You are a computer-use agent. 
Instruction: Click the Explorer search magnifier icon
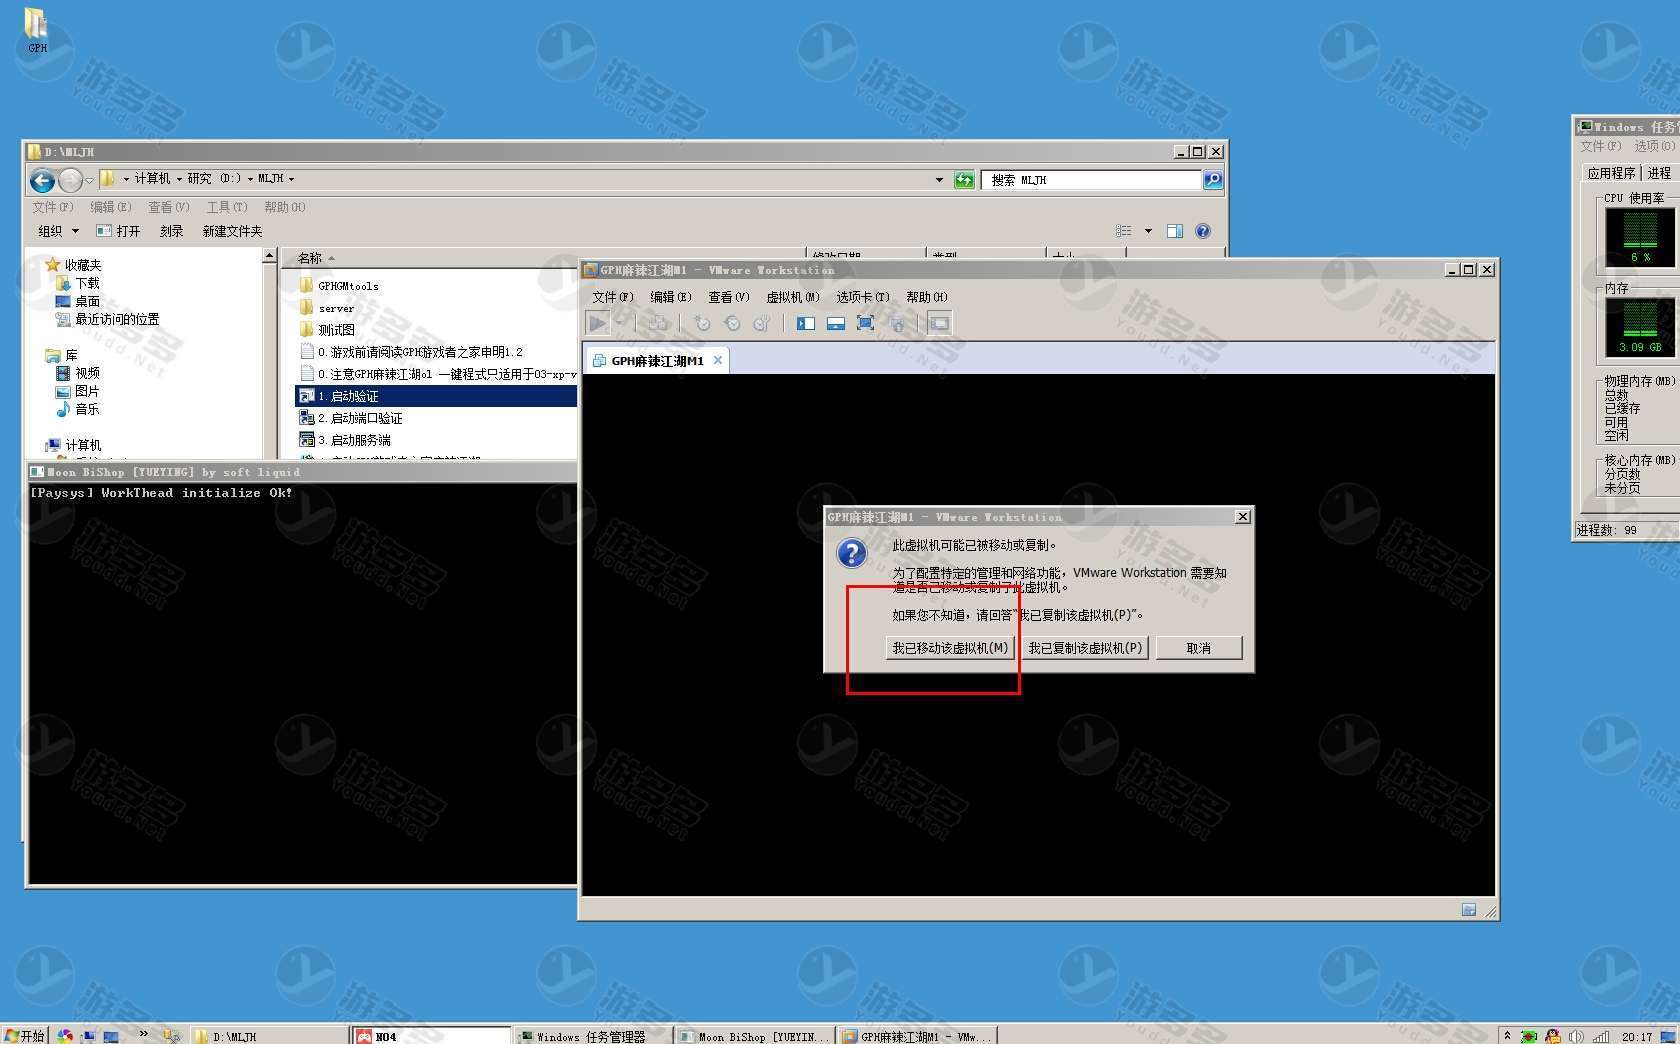pos(1213,180)
